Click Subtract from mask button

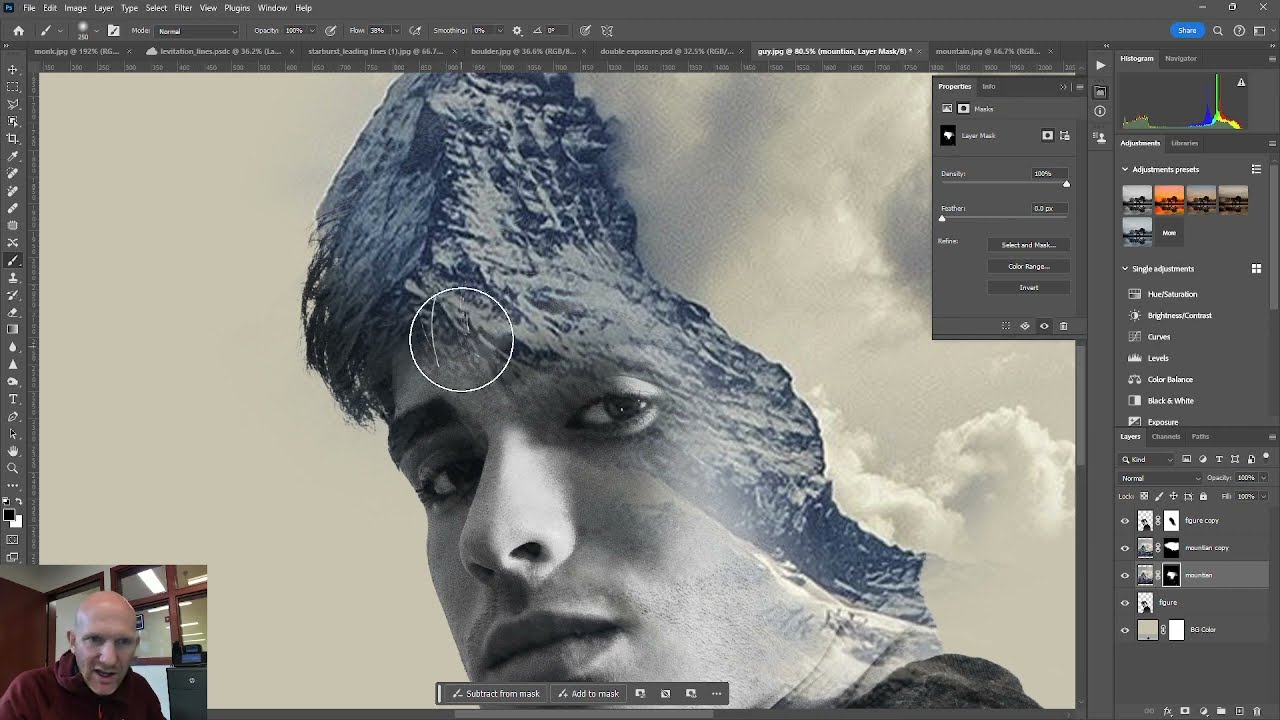(x=496, y=694)
